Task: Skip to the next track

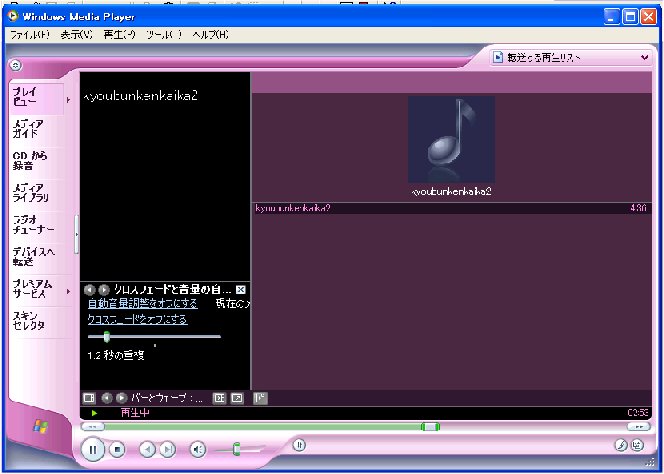Action: click(168, 449)
